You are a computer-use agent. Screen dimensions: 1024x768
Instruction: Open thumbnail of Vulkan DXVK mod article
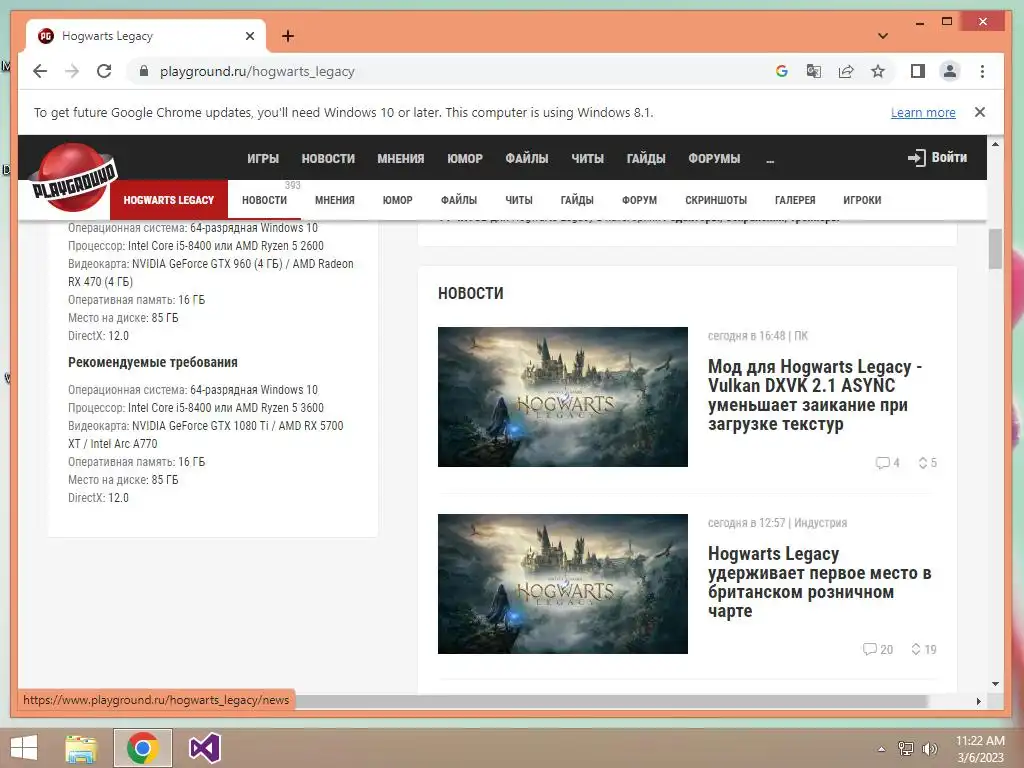562,397
